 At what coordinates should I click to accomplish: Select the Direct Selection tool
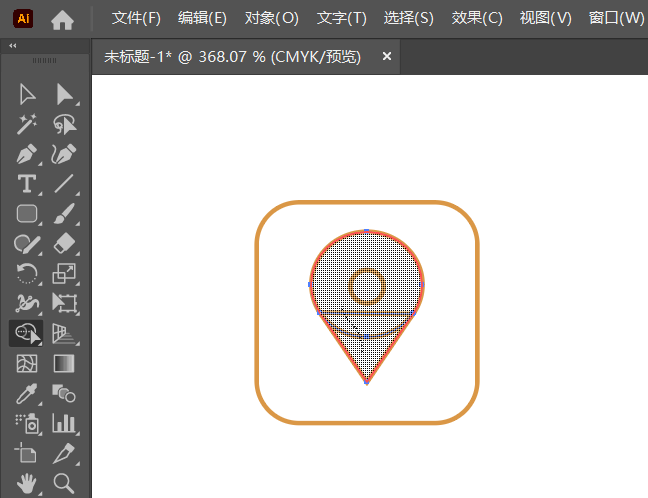[65, 94]
